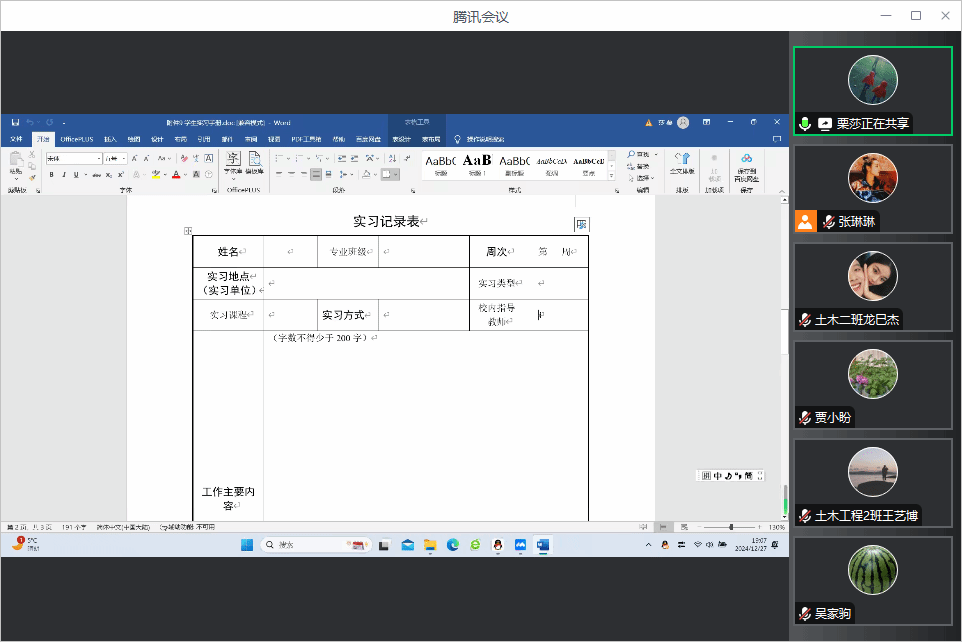Click the QQ penguin icon in the taskbar
Image resolution: width=962 pixels, height=642 pixels.
click(x=497, y=545)
